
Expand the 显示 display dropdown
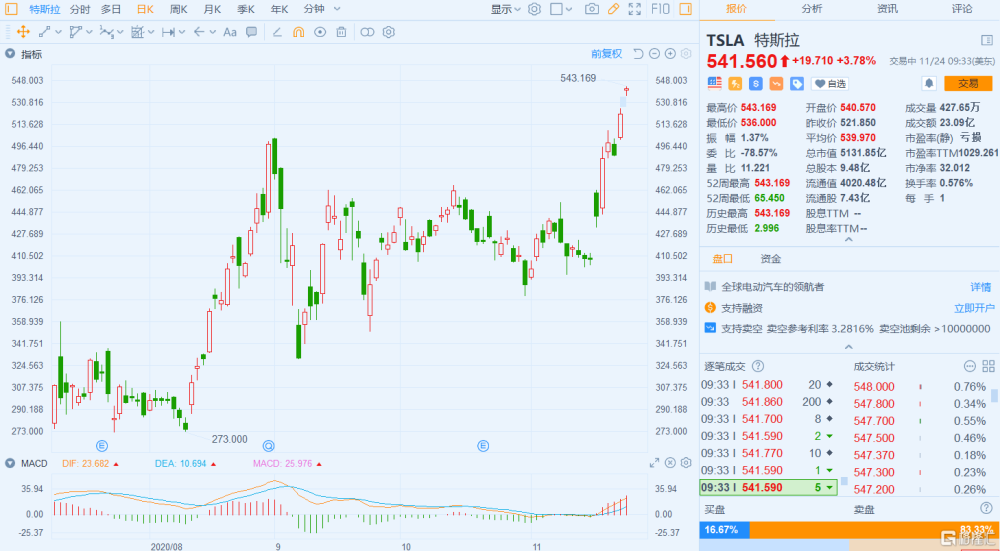(x=506, y=9)
